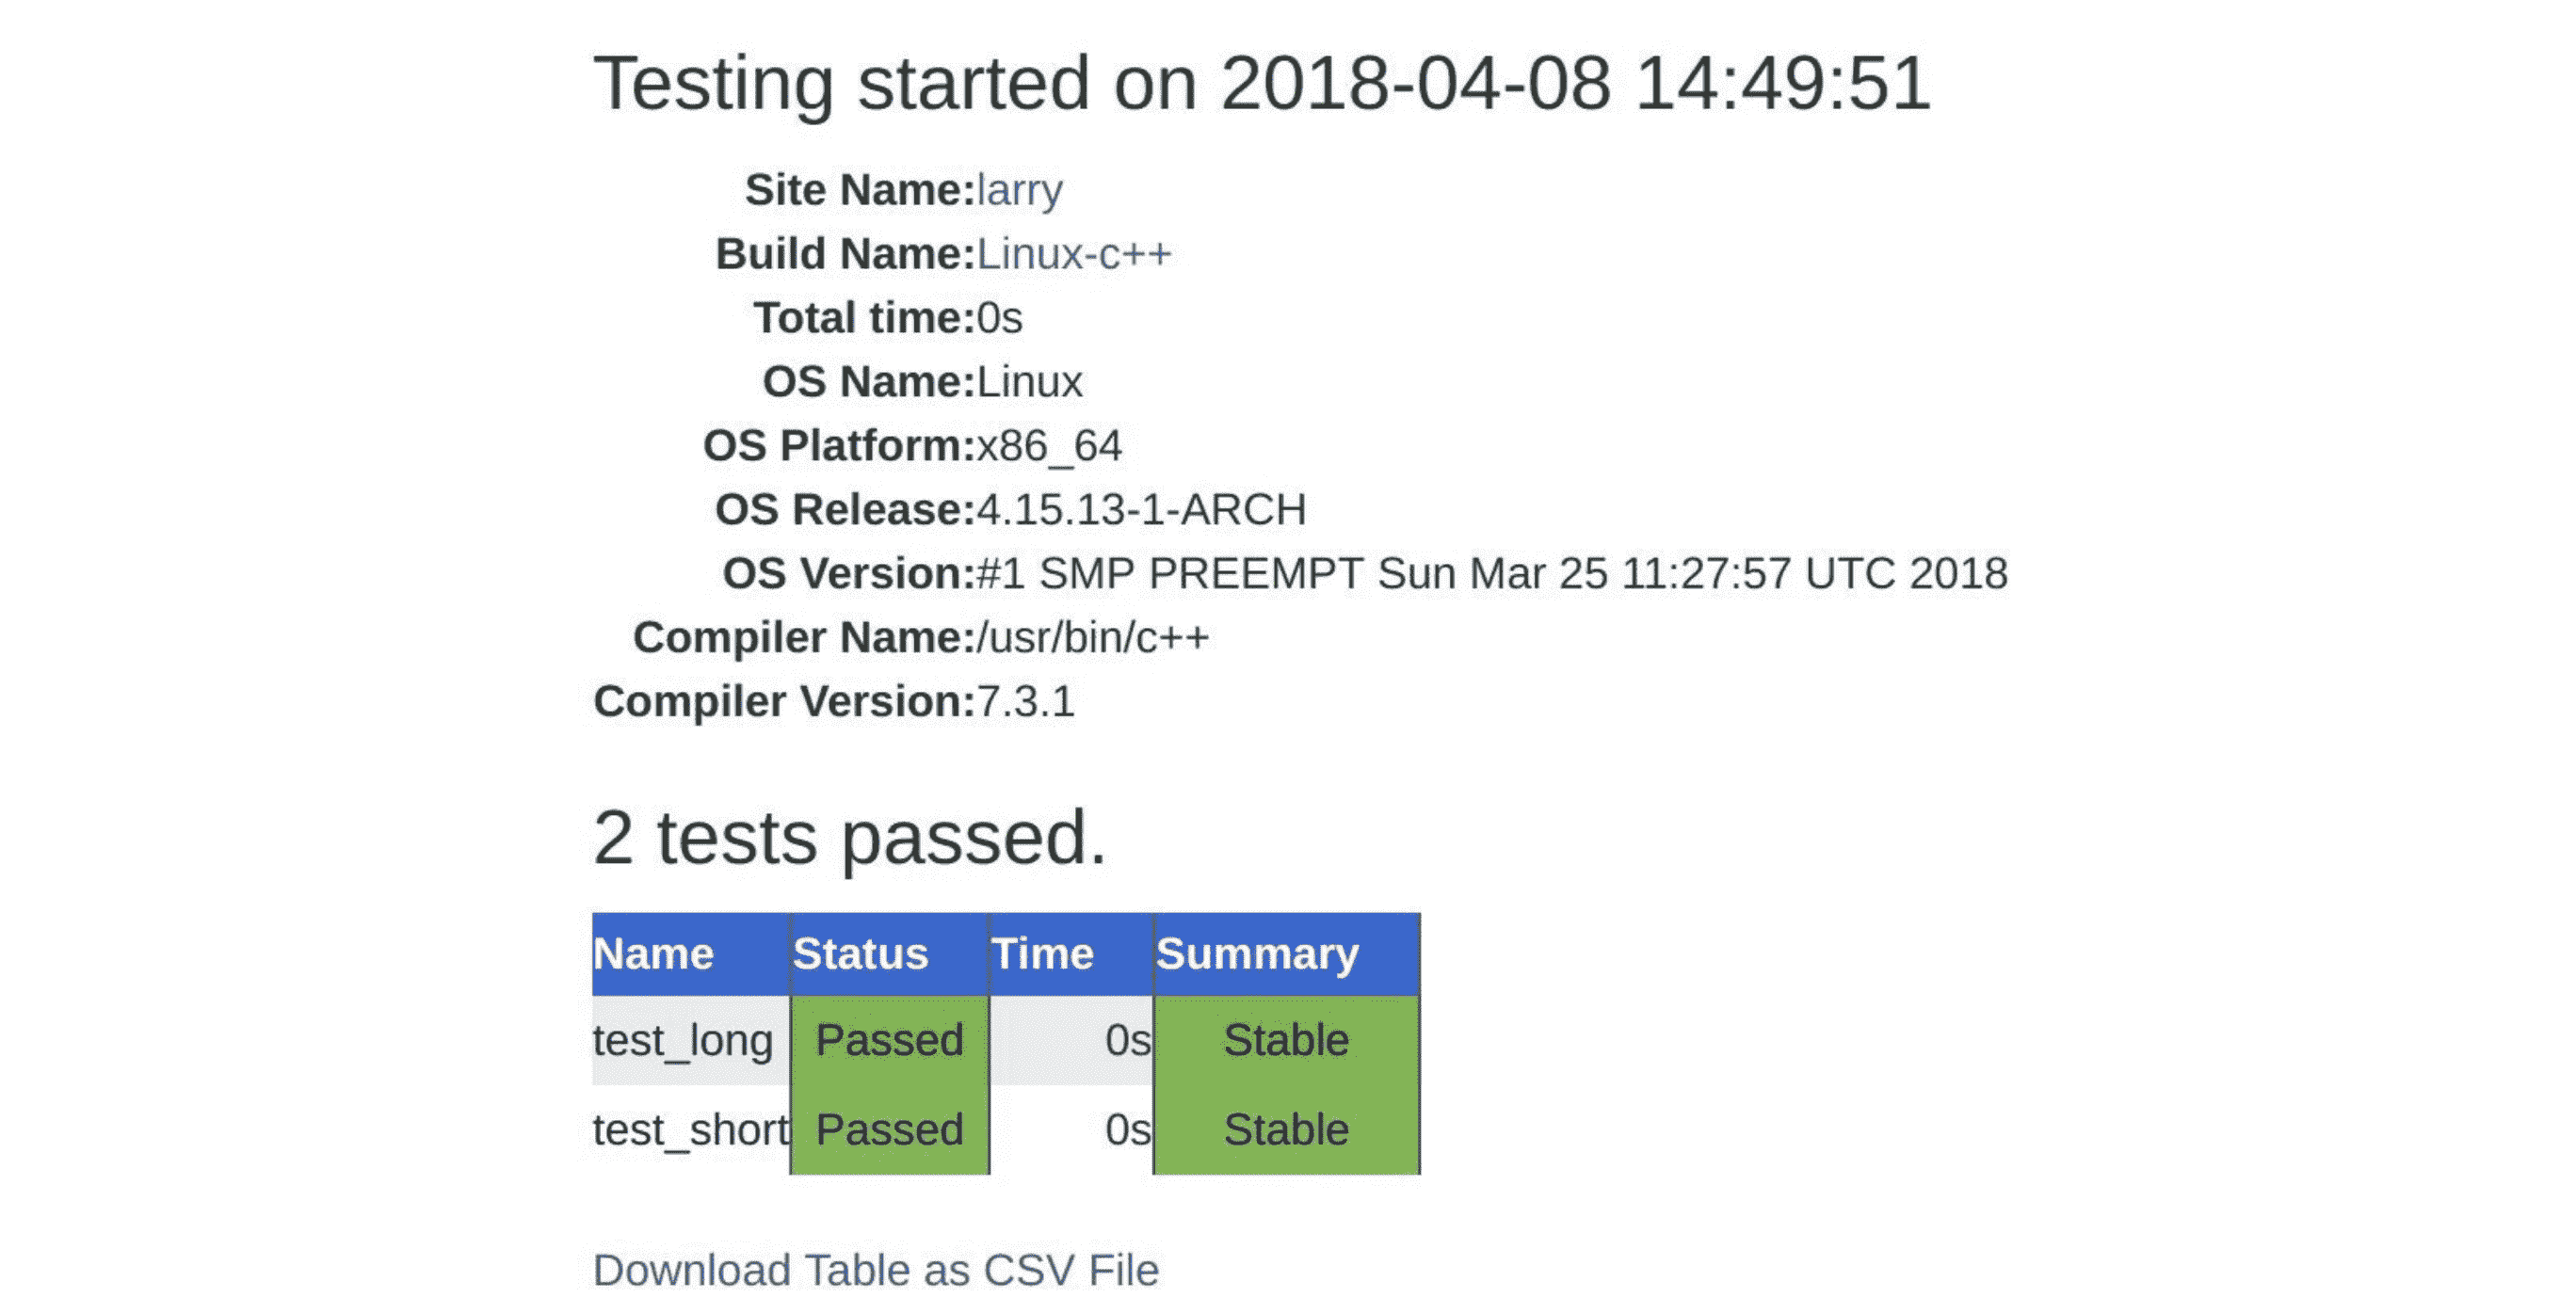Open the Linux-c++ build name link
2576x1313 pixels.
point(1073,254)
